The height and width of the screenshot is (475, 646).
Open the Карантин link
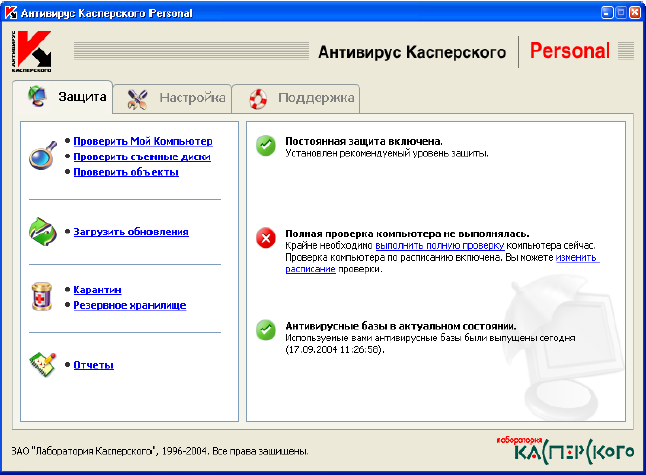[97, 290]
